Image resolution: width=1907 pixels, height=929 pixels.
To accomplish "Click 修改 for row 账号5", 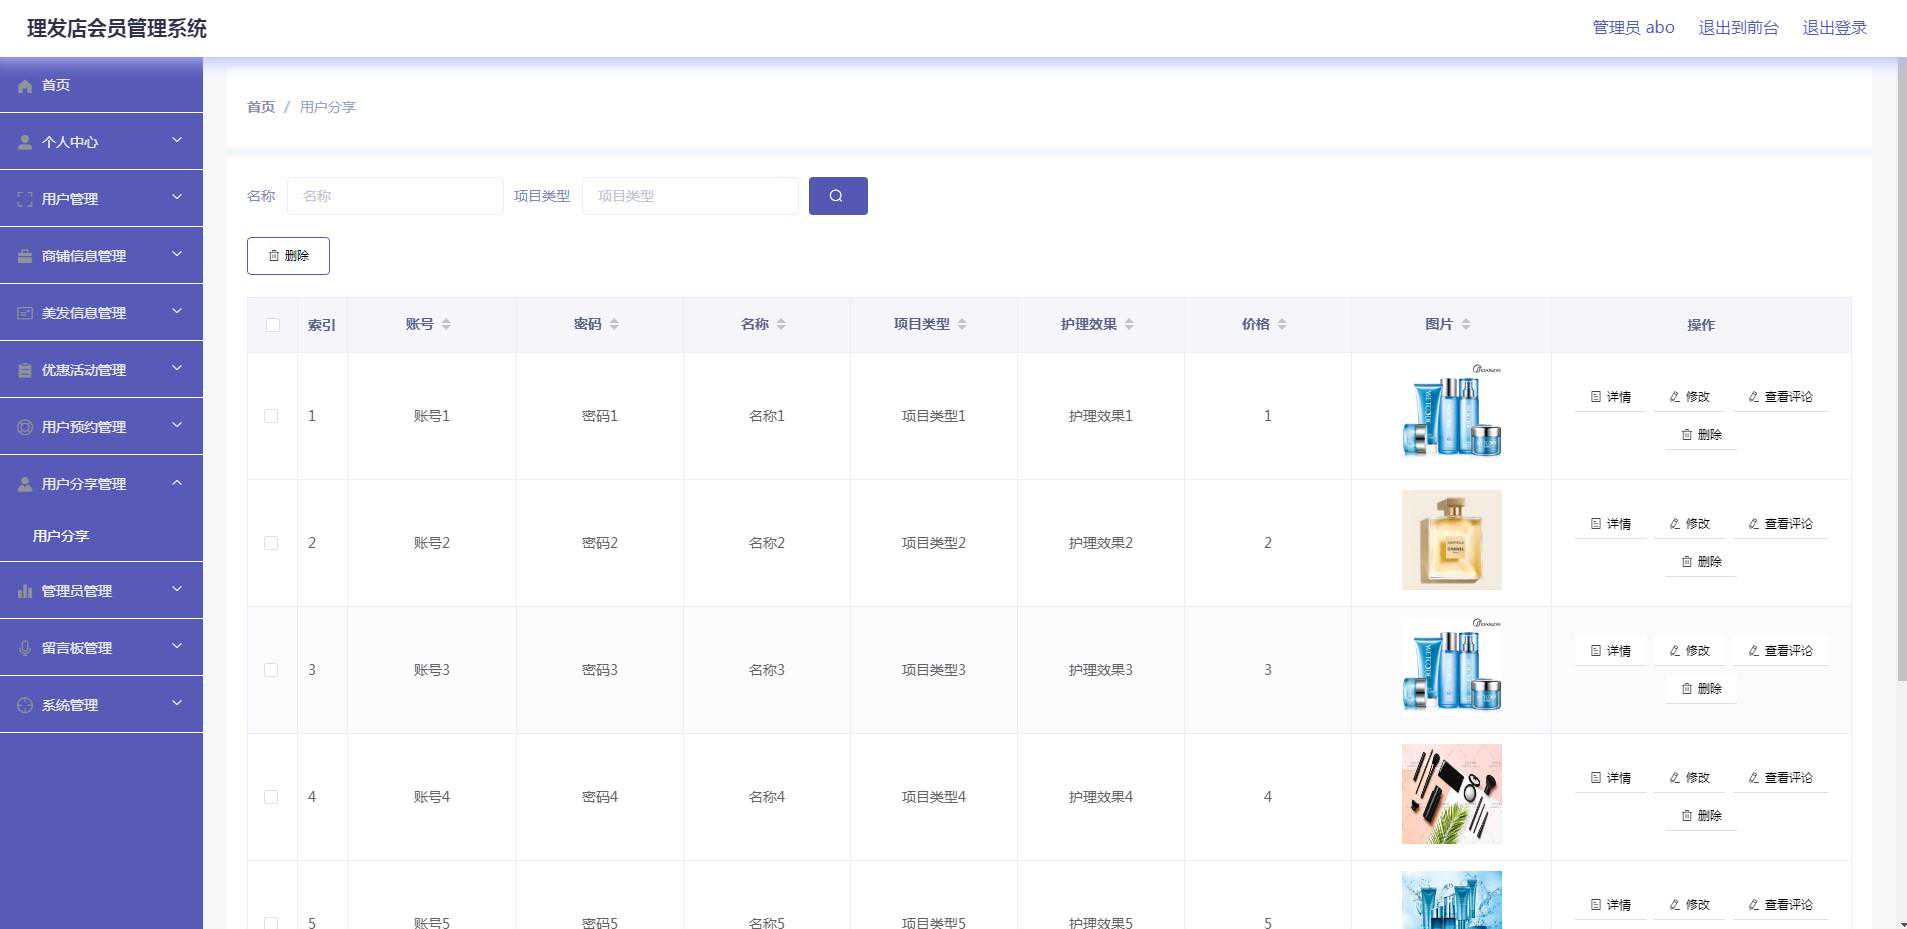I will click(1690, 905).
